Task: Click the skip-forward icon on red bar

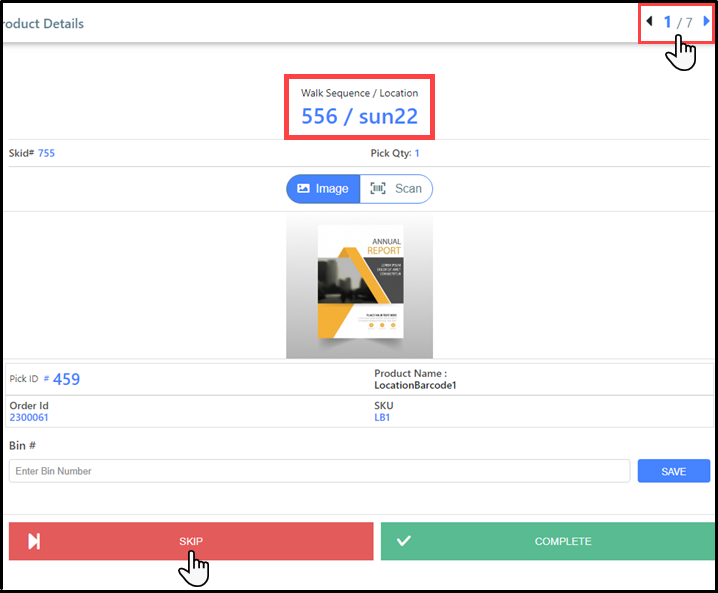Action: pos(34,541)
